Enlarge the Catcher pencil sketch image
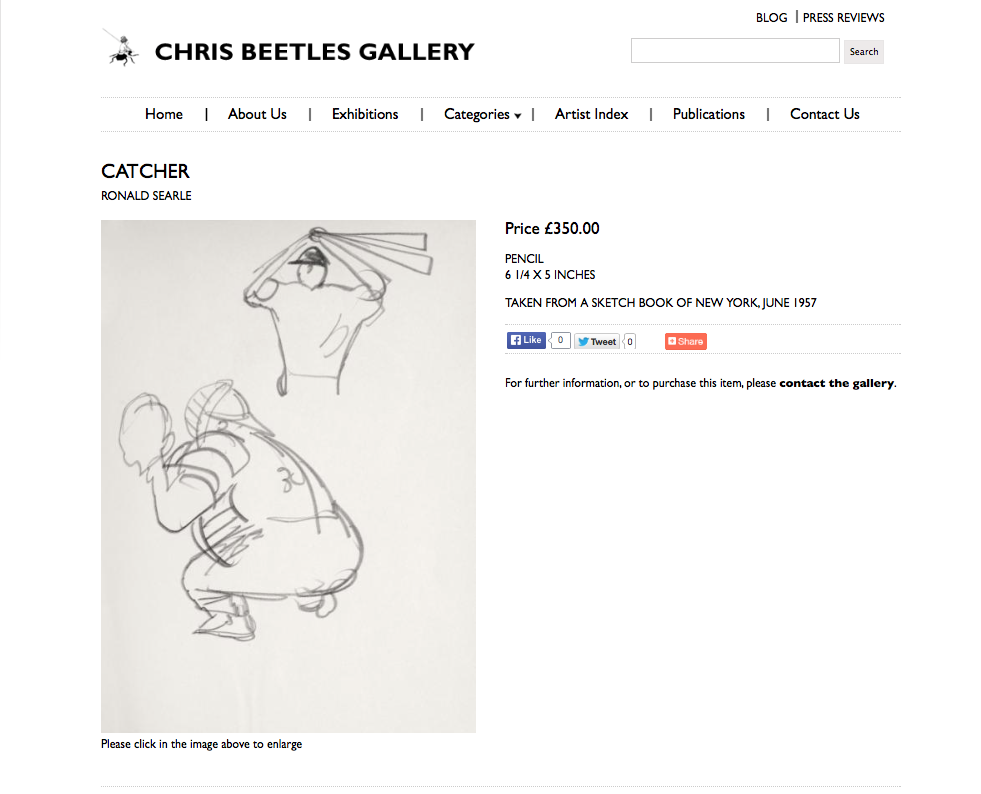The width and height of the screenshot is (981, 794). click(288, 476)
